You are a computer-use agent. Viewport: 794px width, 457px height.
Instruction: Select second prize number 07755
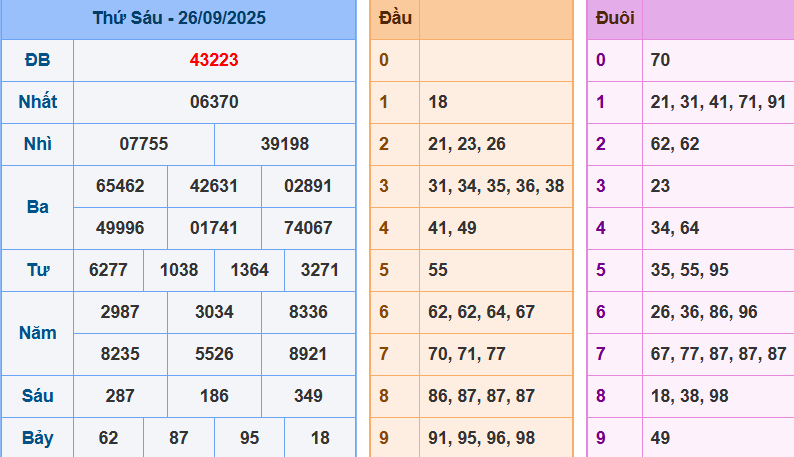144,144
